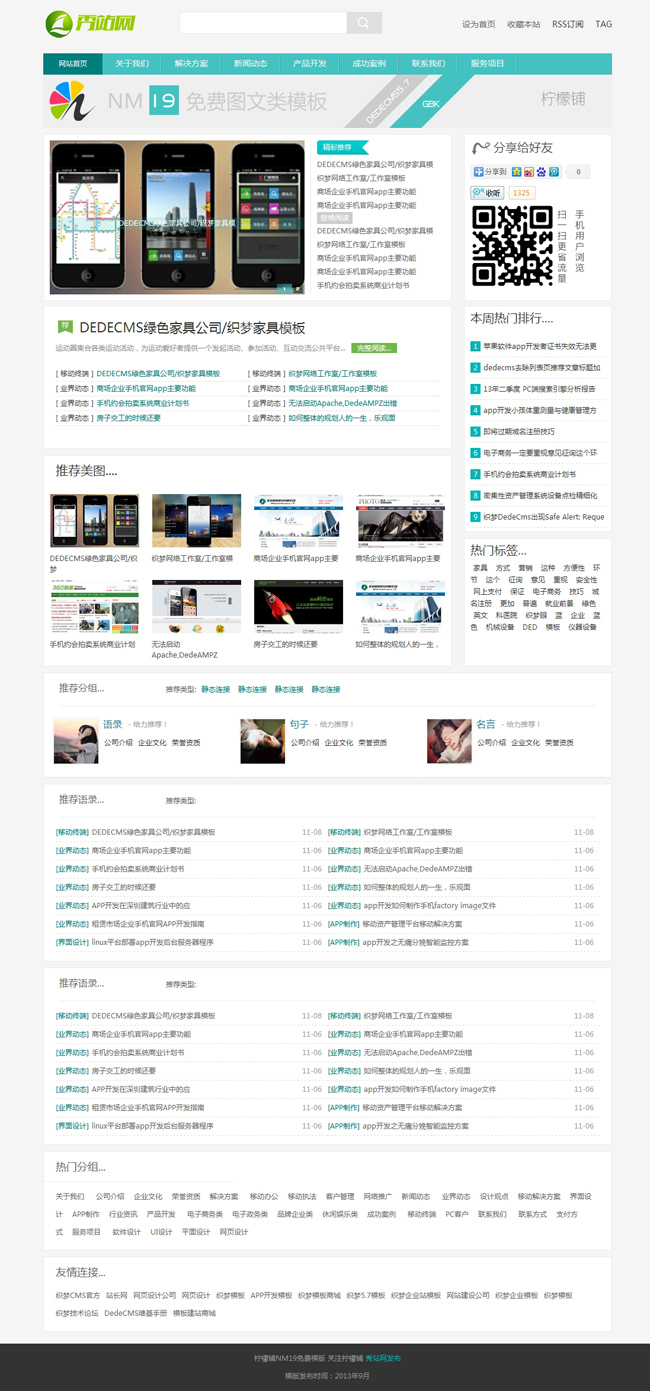Share via Baidu paw icon
The width and height of the screenshot is (650, 1391).
[x=541, y=172]
